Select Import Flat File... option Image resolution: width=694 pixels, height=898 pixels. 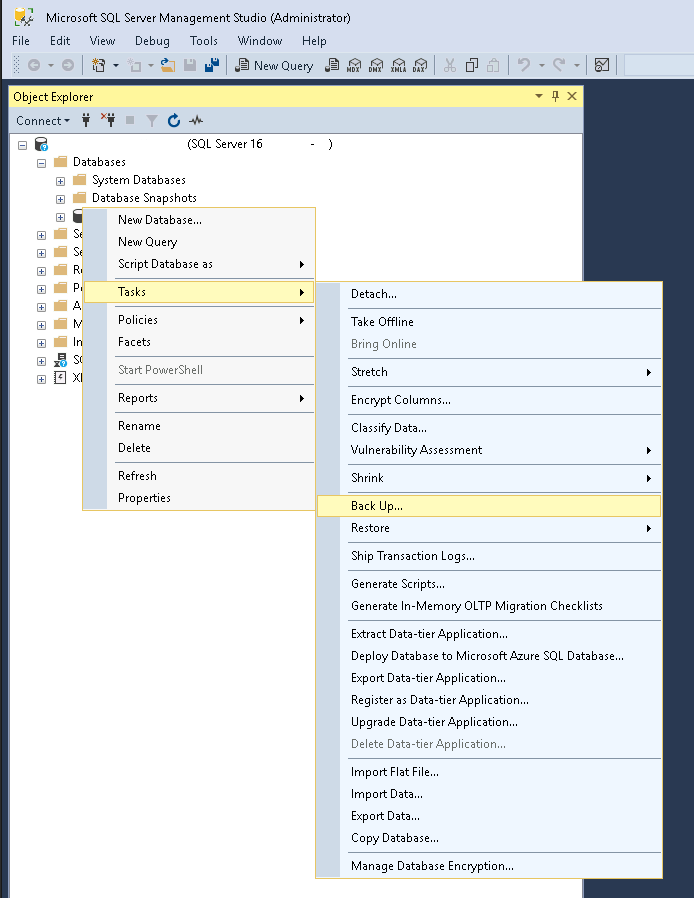pos(489,772)
